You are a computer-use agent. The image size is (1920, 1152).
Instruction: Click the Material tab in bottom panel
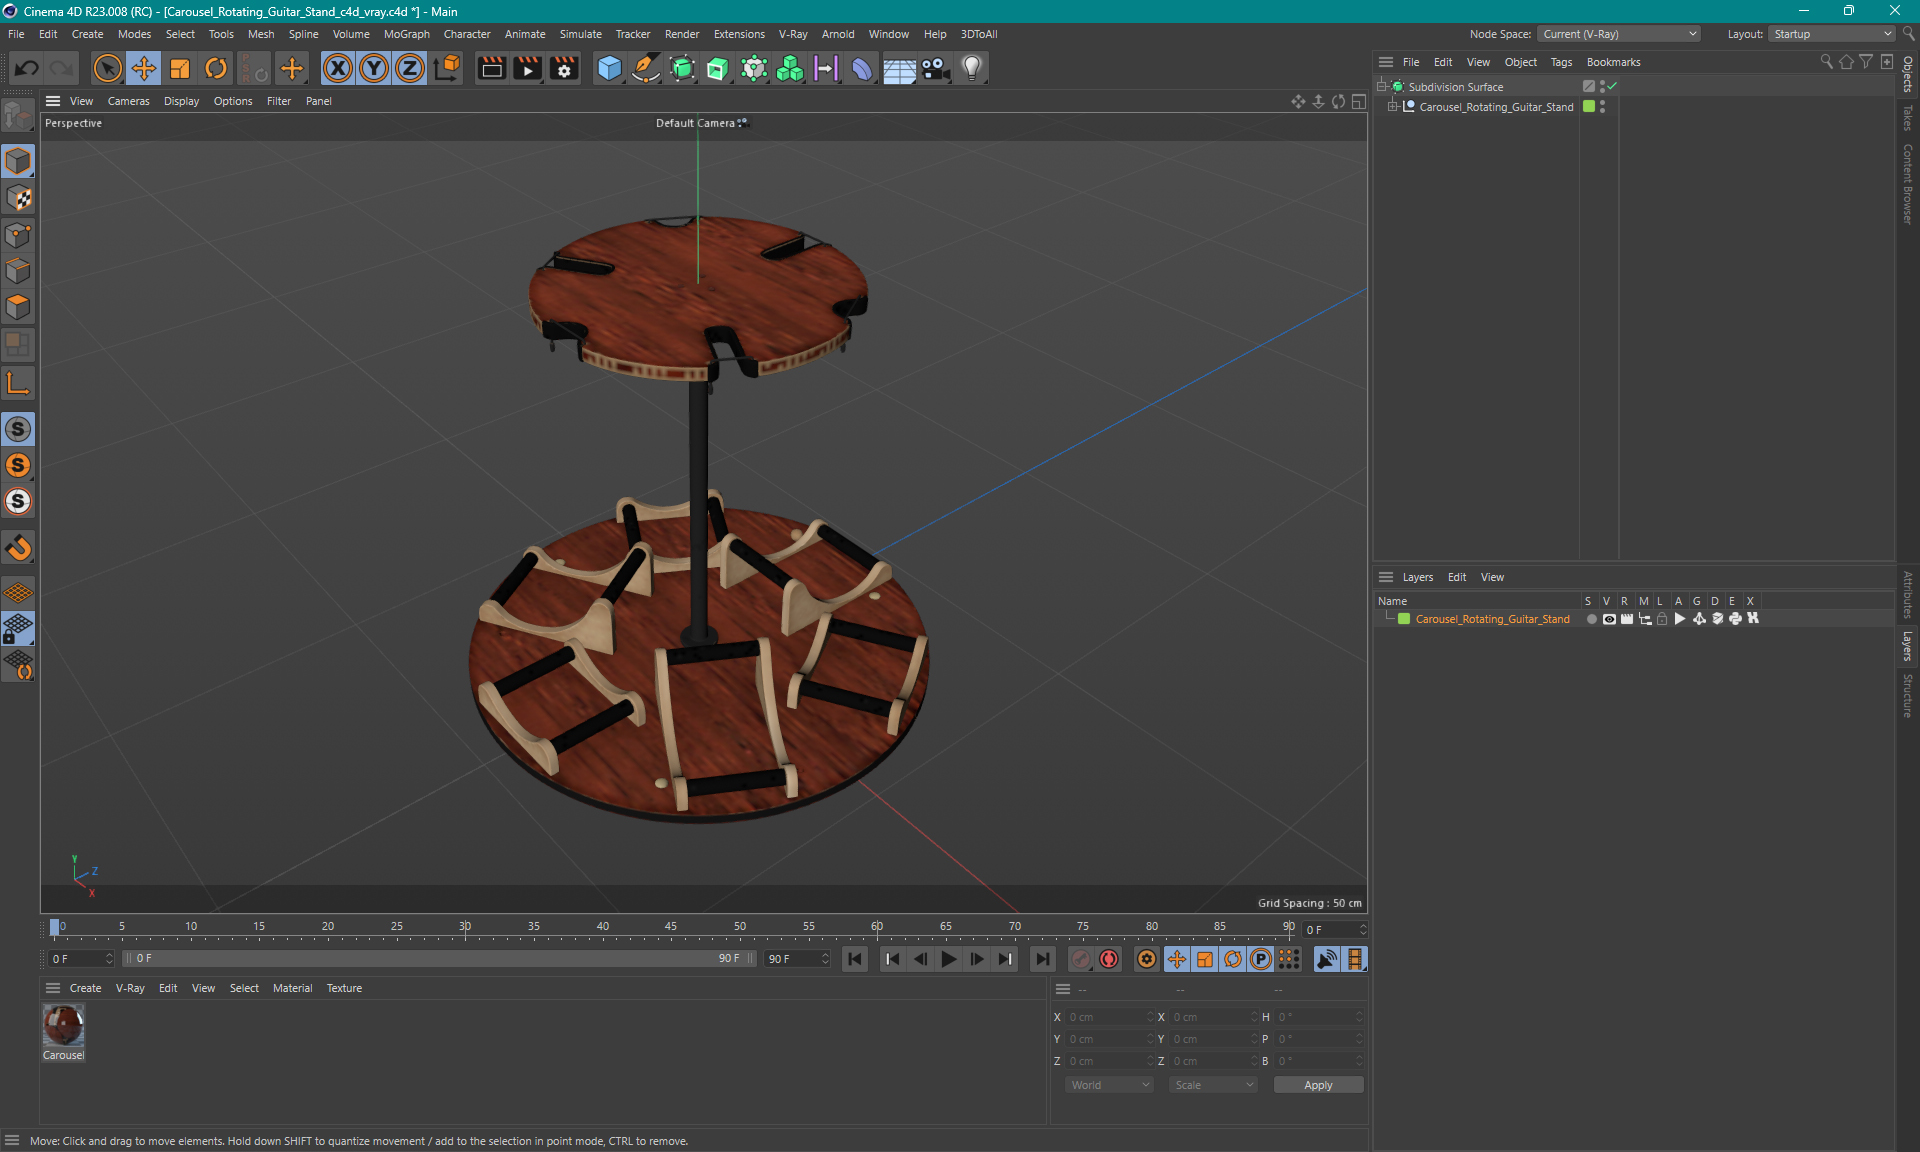coord(291,987)
